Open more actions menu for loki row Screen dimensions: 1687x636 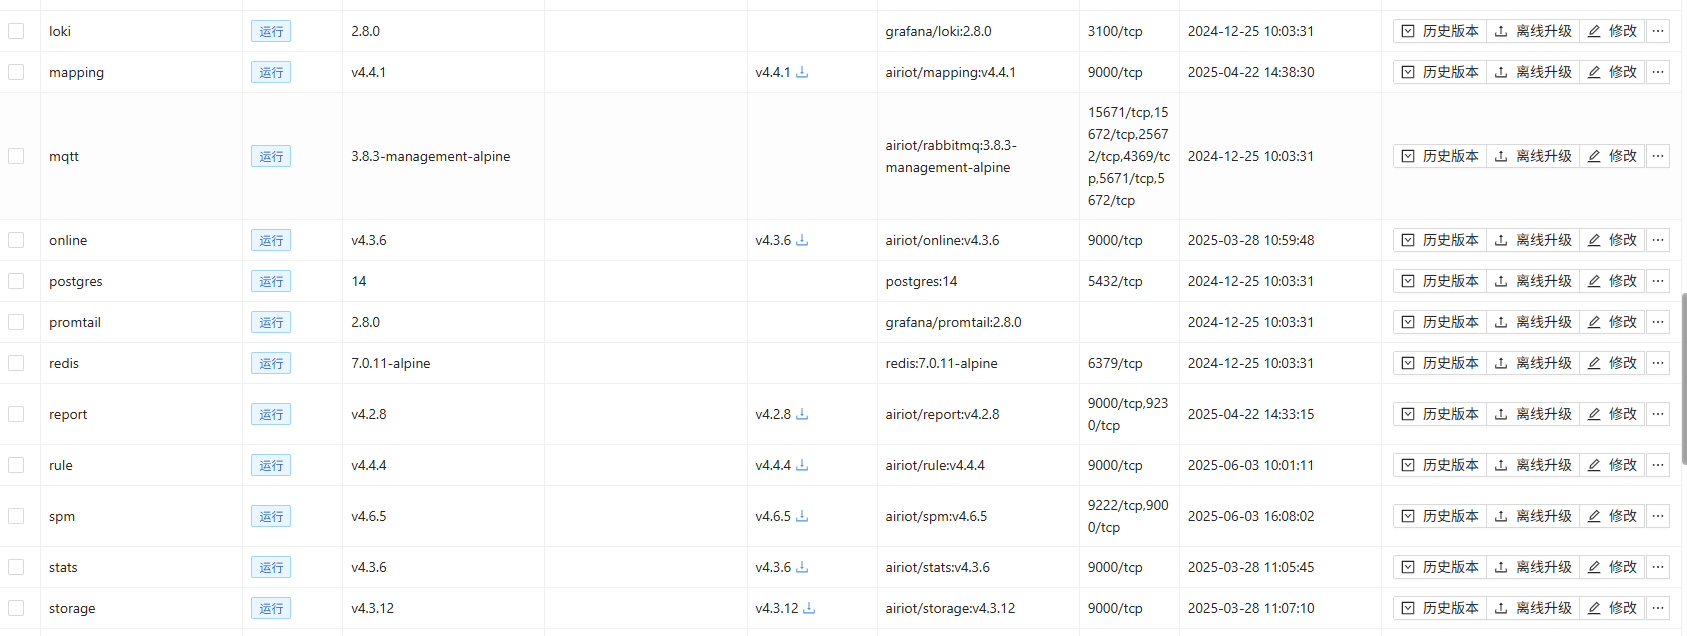pyautogui.click(x=1658, y=31)
